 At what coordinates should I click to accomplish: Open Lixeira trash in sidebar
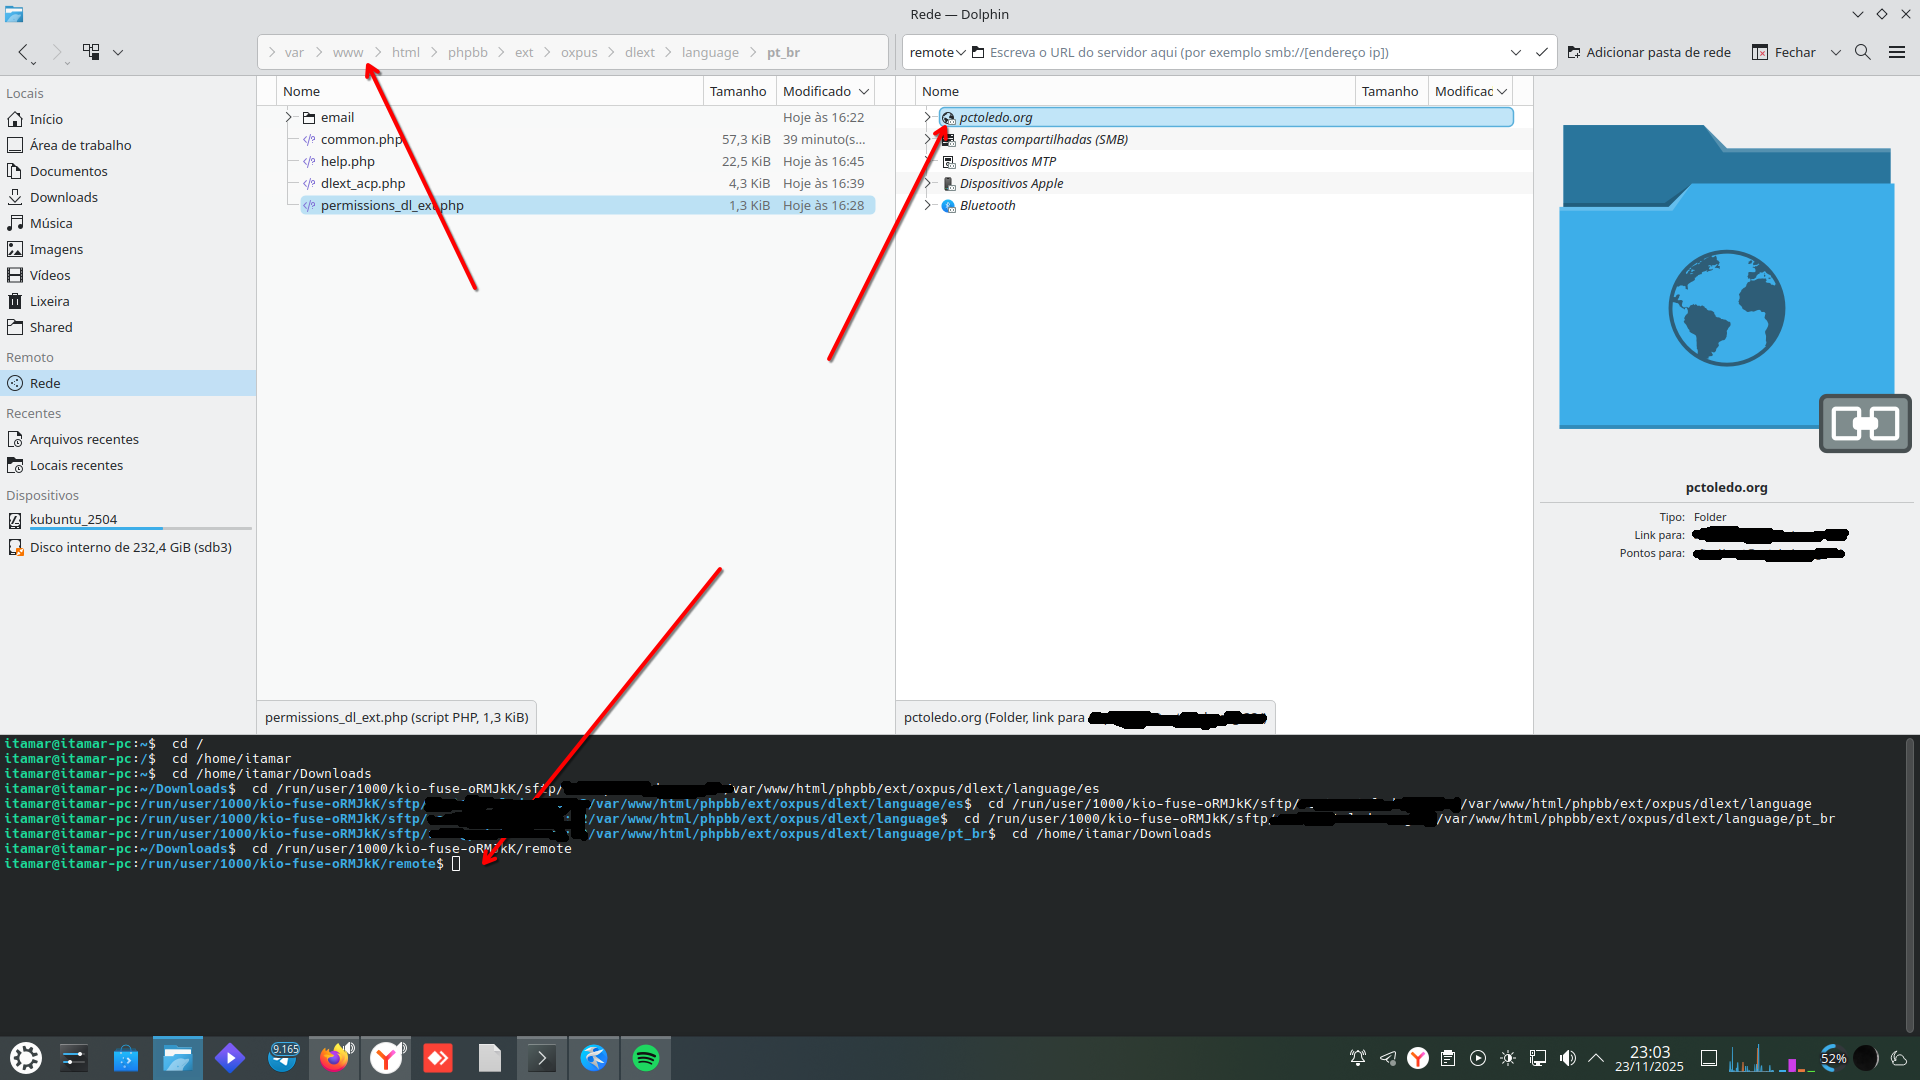pos(49,301)
